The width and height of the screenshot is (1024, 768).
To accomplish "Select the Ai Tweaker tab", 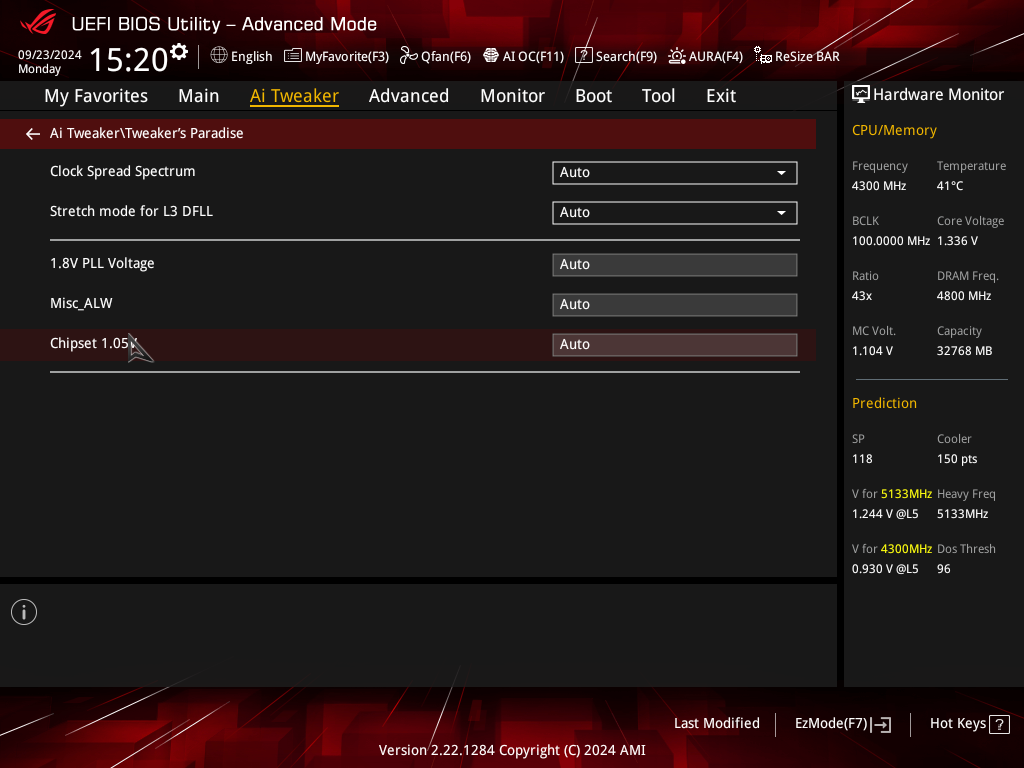I will [x=294, y=96].
